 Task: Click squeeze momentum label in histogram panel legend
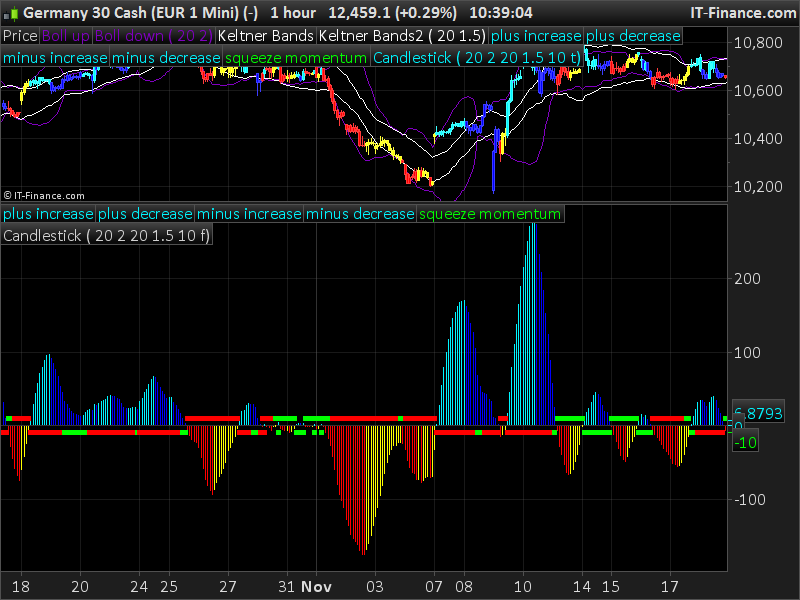[x=490, y=214]
